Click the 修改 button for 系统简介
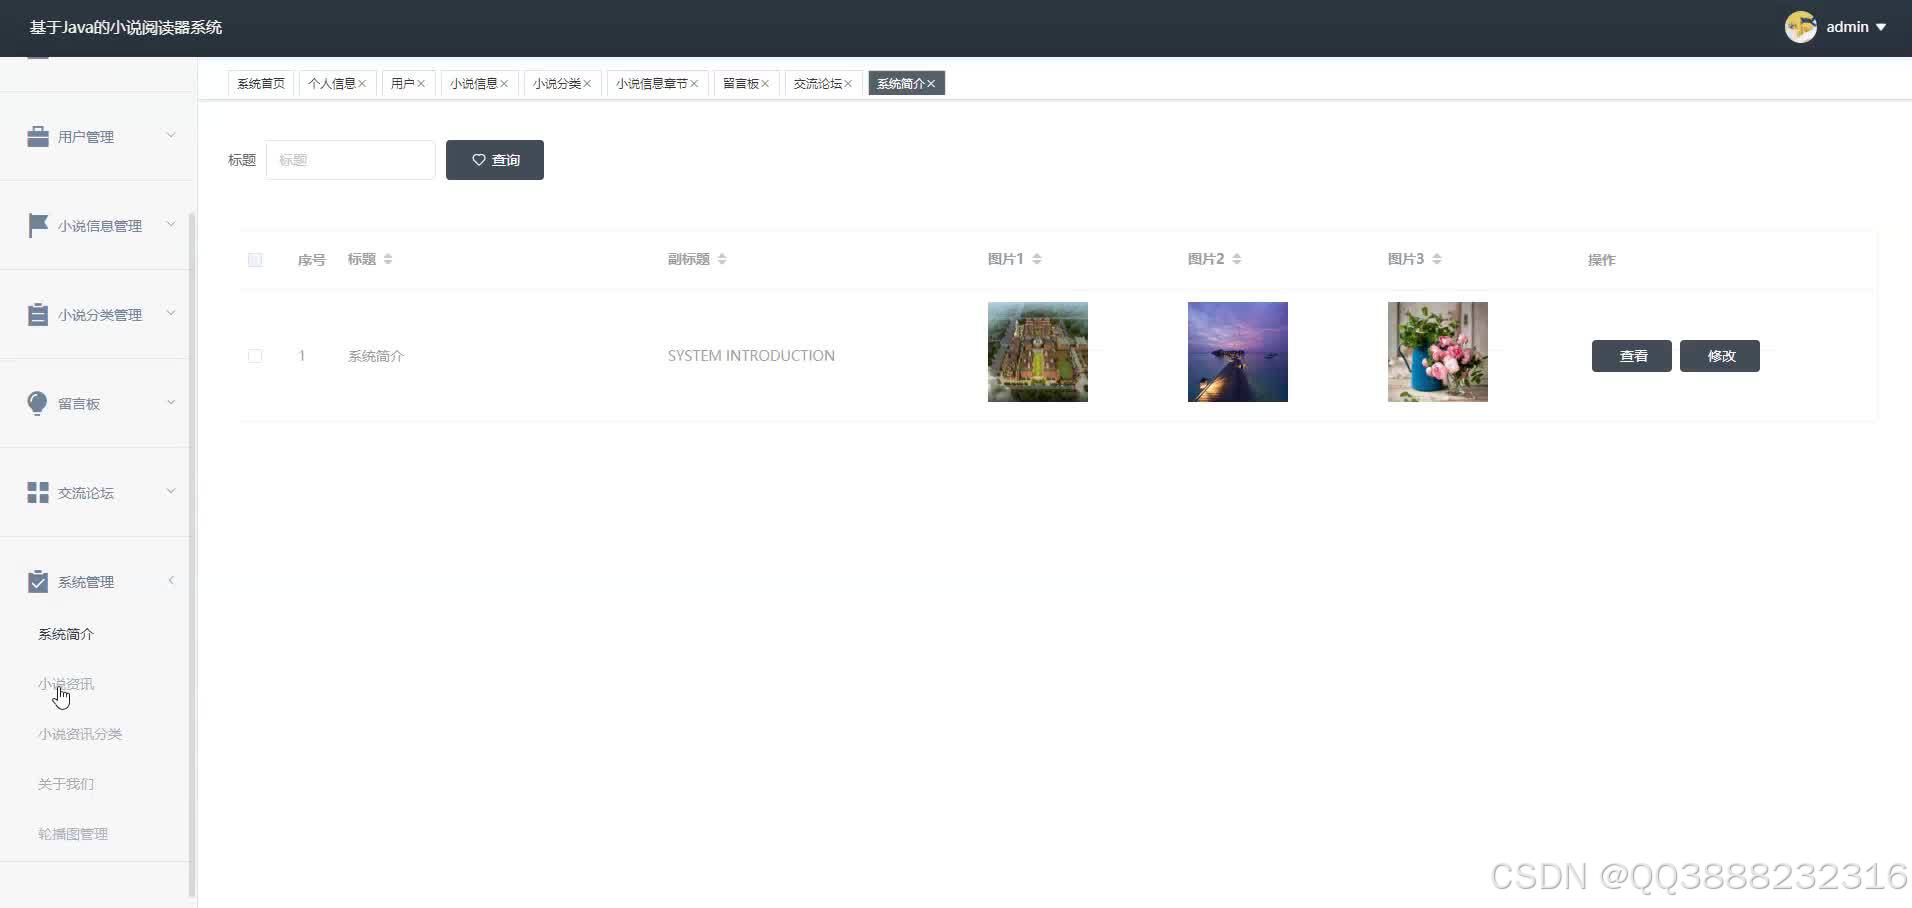The width and height of the screenshot is (1912, 908). click(x=1720, y=356)
